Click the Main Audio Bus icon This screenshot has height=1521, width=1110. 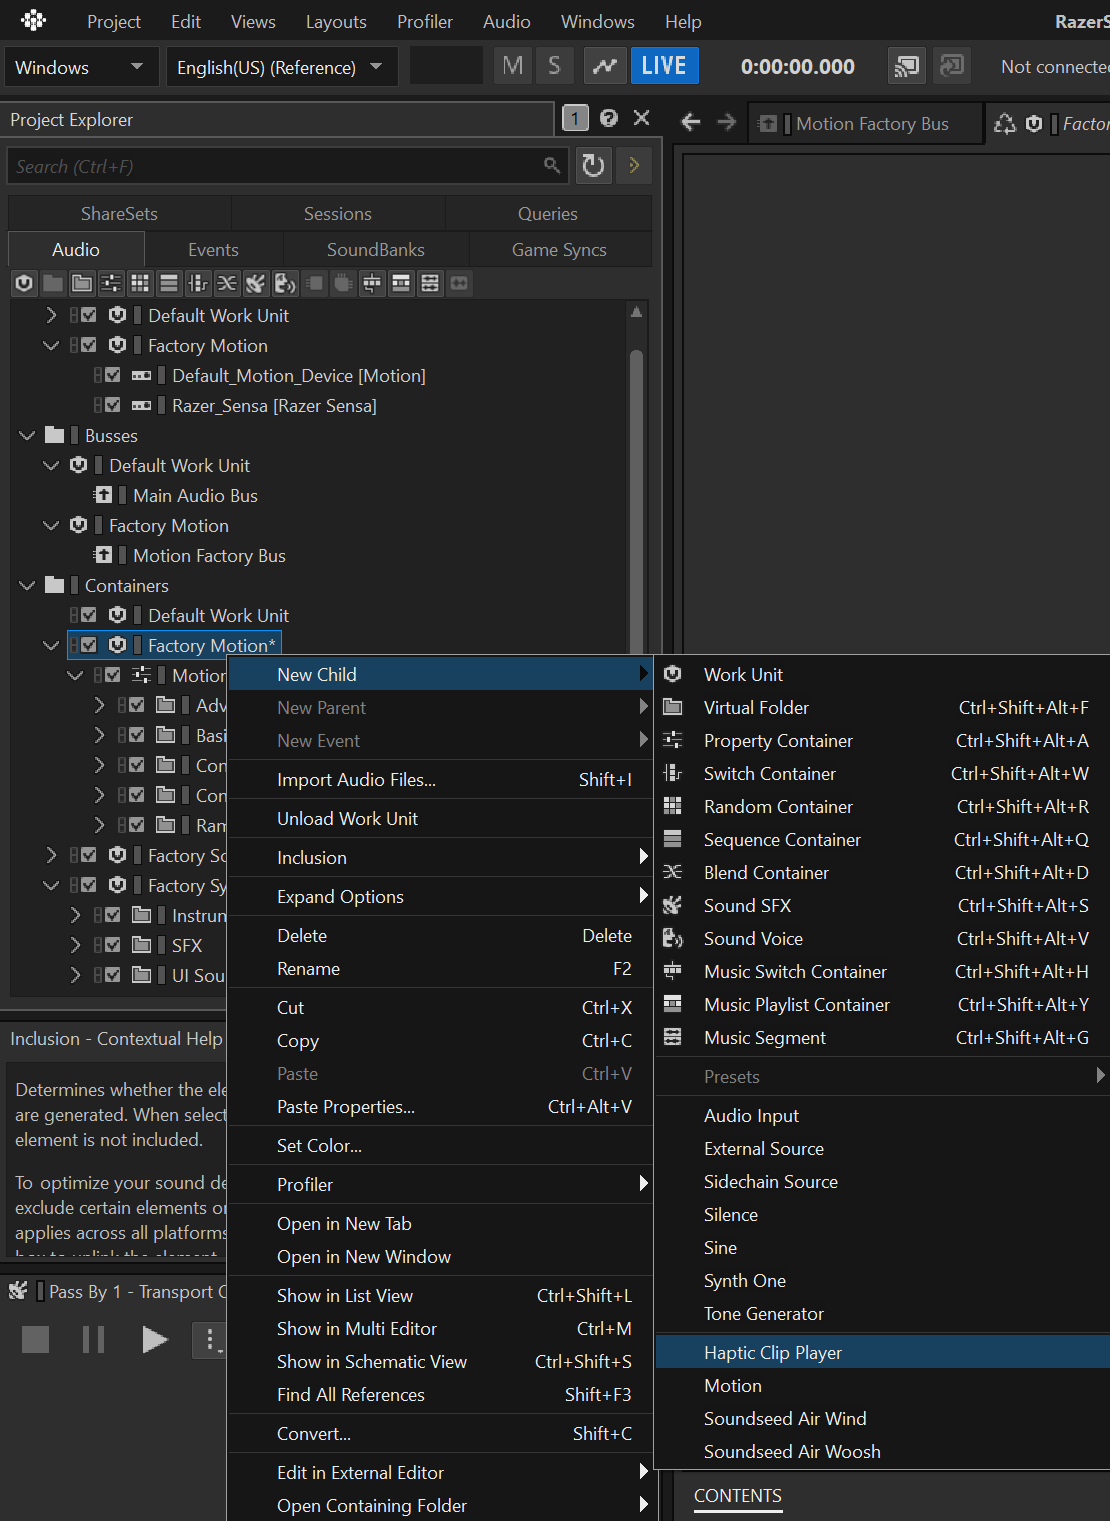click(x=103, y=495)
